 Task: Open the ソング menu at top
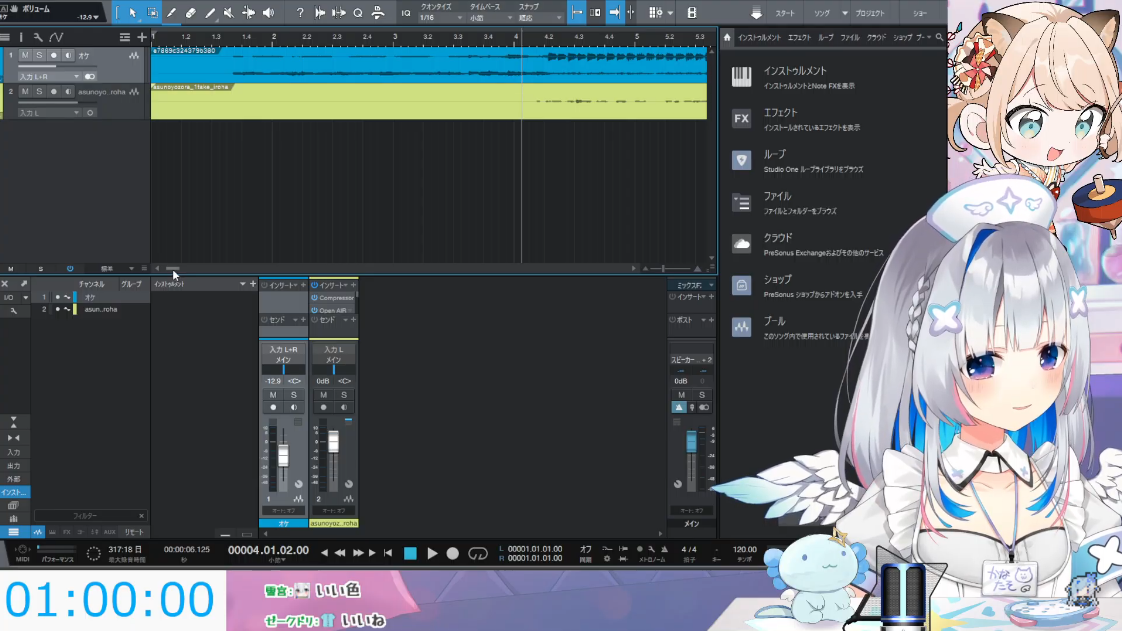[x=823, y=13]
